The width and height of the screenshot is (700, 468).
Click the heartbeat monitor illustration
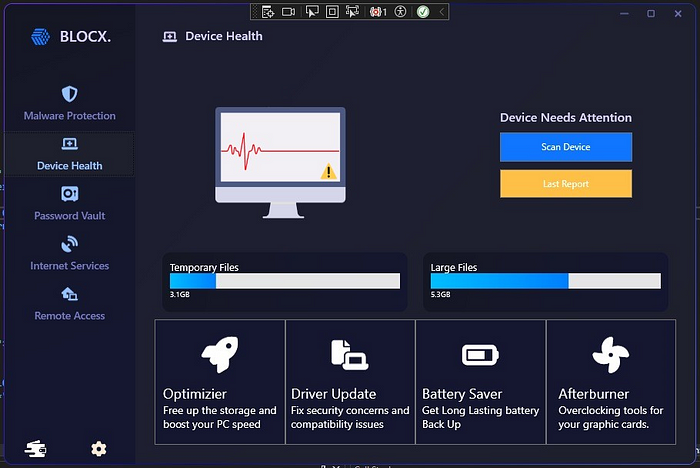pos(280,163)
